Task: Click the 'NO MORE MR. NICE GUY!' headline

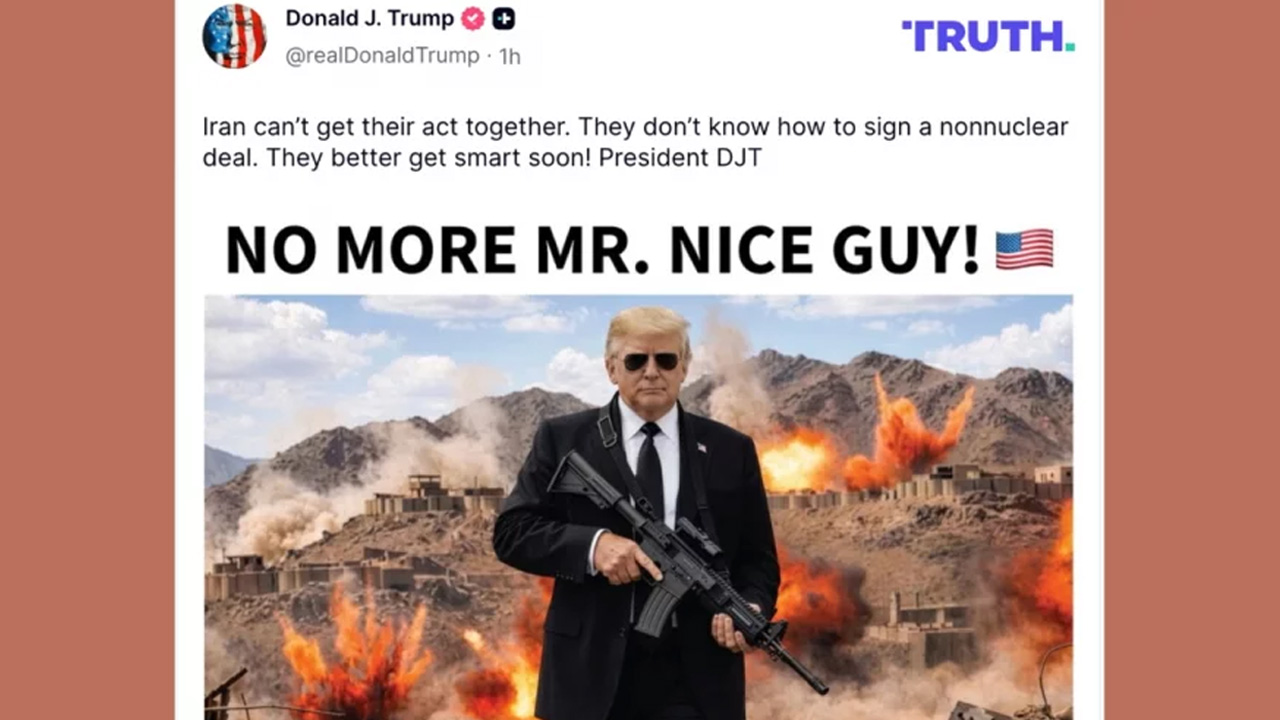Action: [x=602, y=250]
